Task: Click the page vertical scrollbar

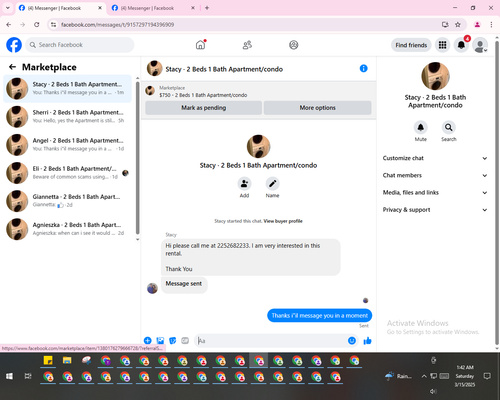Action: tap(497, 193)
